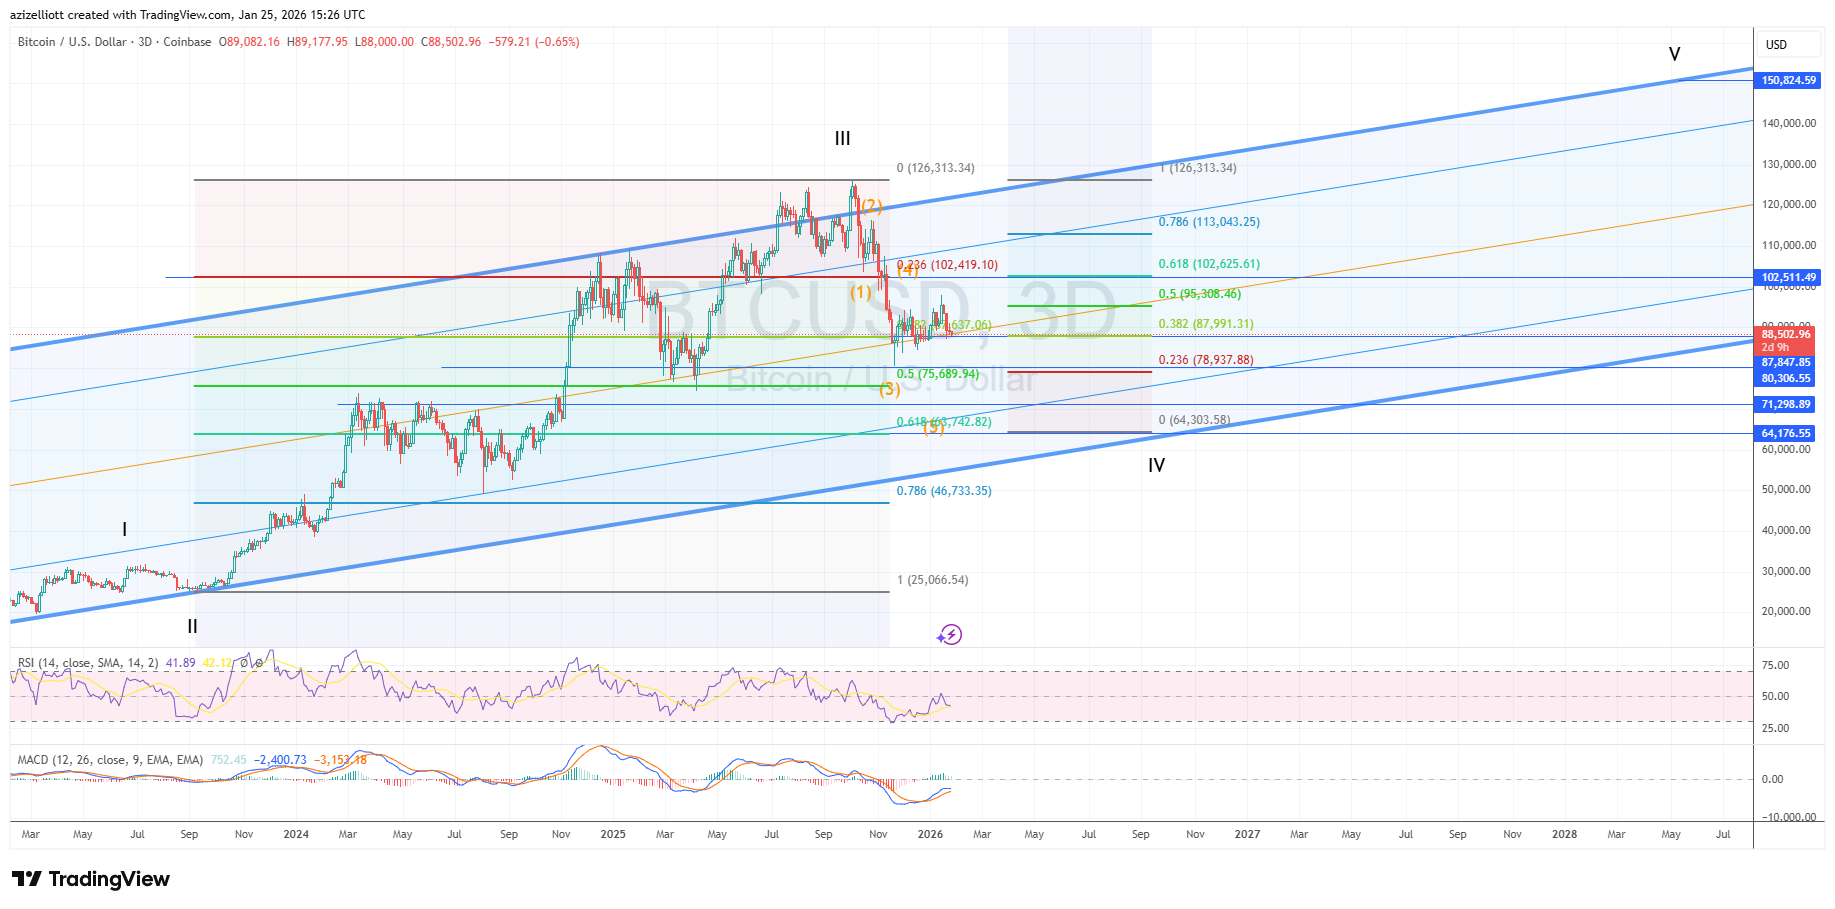Select the 64,176.55 price label
The width and height of the screenshot is (1835, 909).
1786,433
